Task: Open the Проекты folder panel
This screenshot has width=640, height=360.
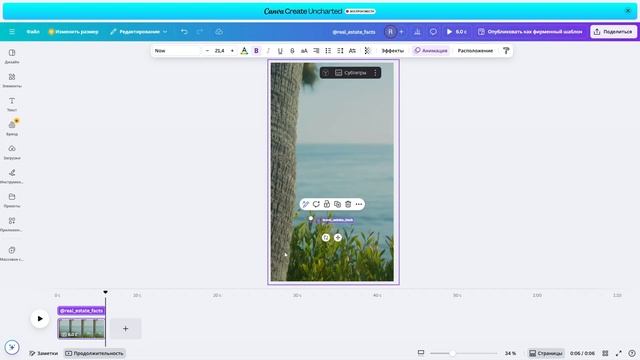Action: click(x=12, y=200)
